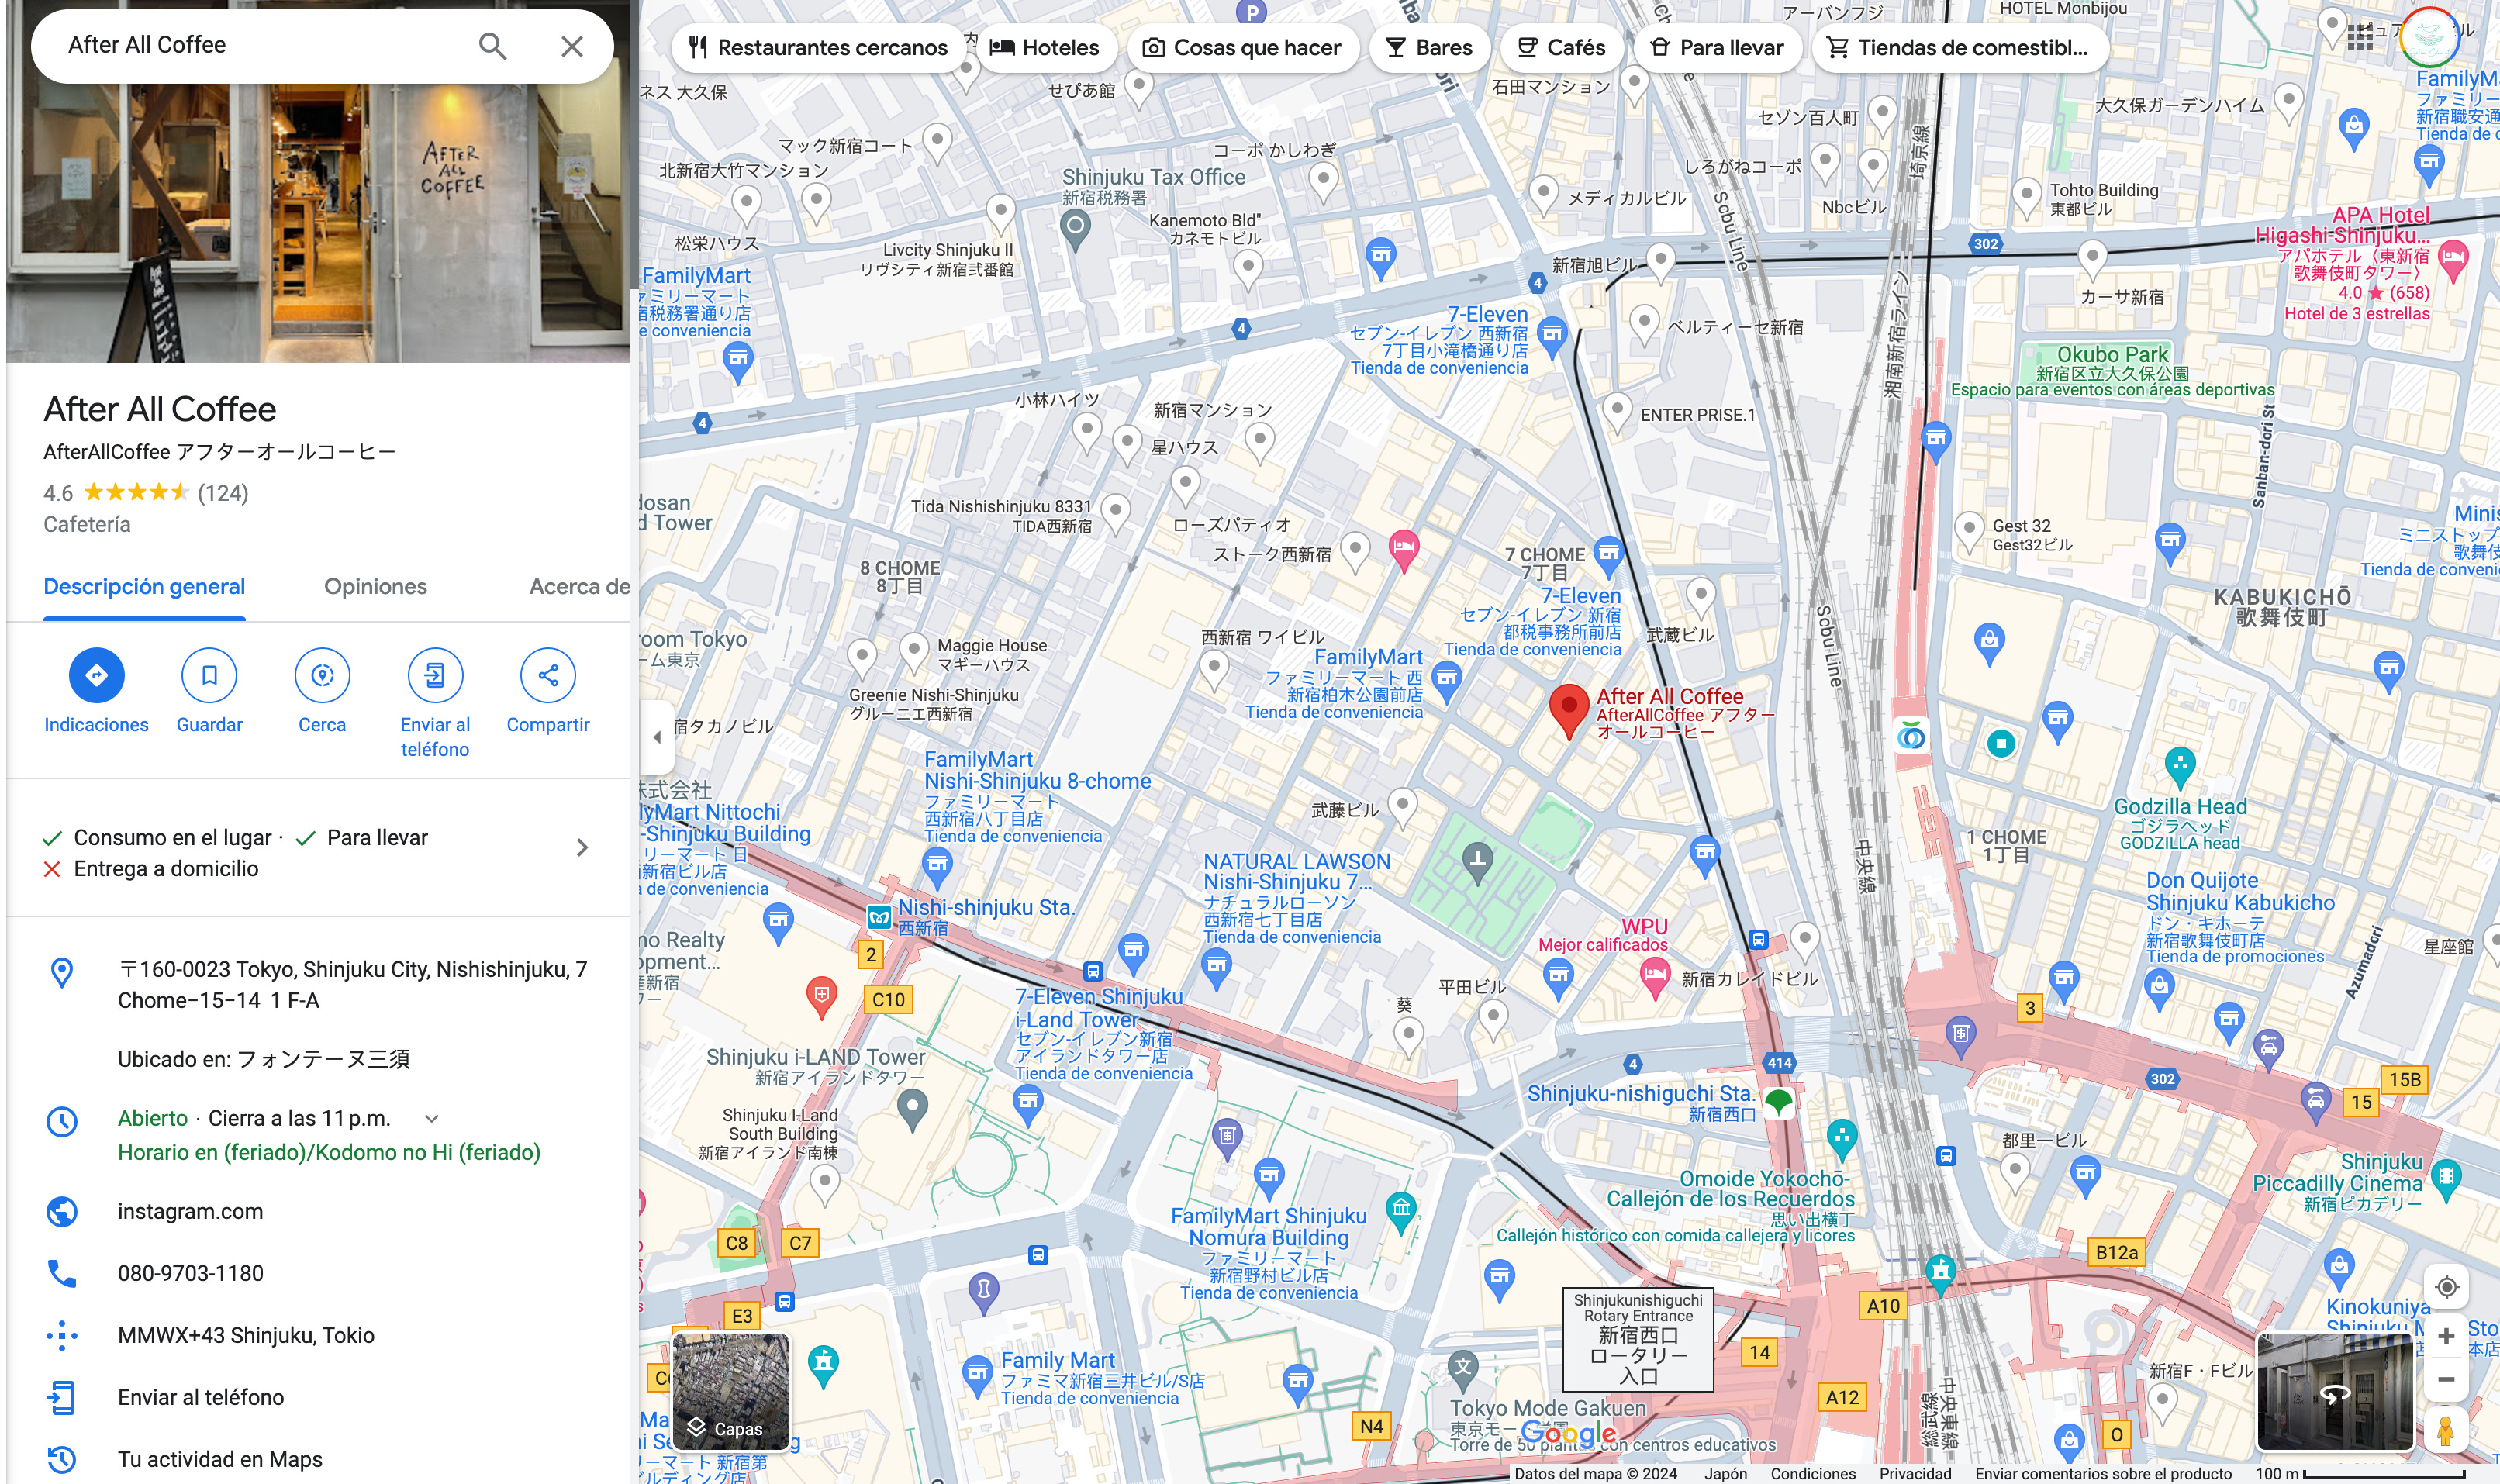Click the APA Hotel pink hotel marker

[2454, 260]
